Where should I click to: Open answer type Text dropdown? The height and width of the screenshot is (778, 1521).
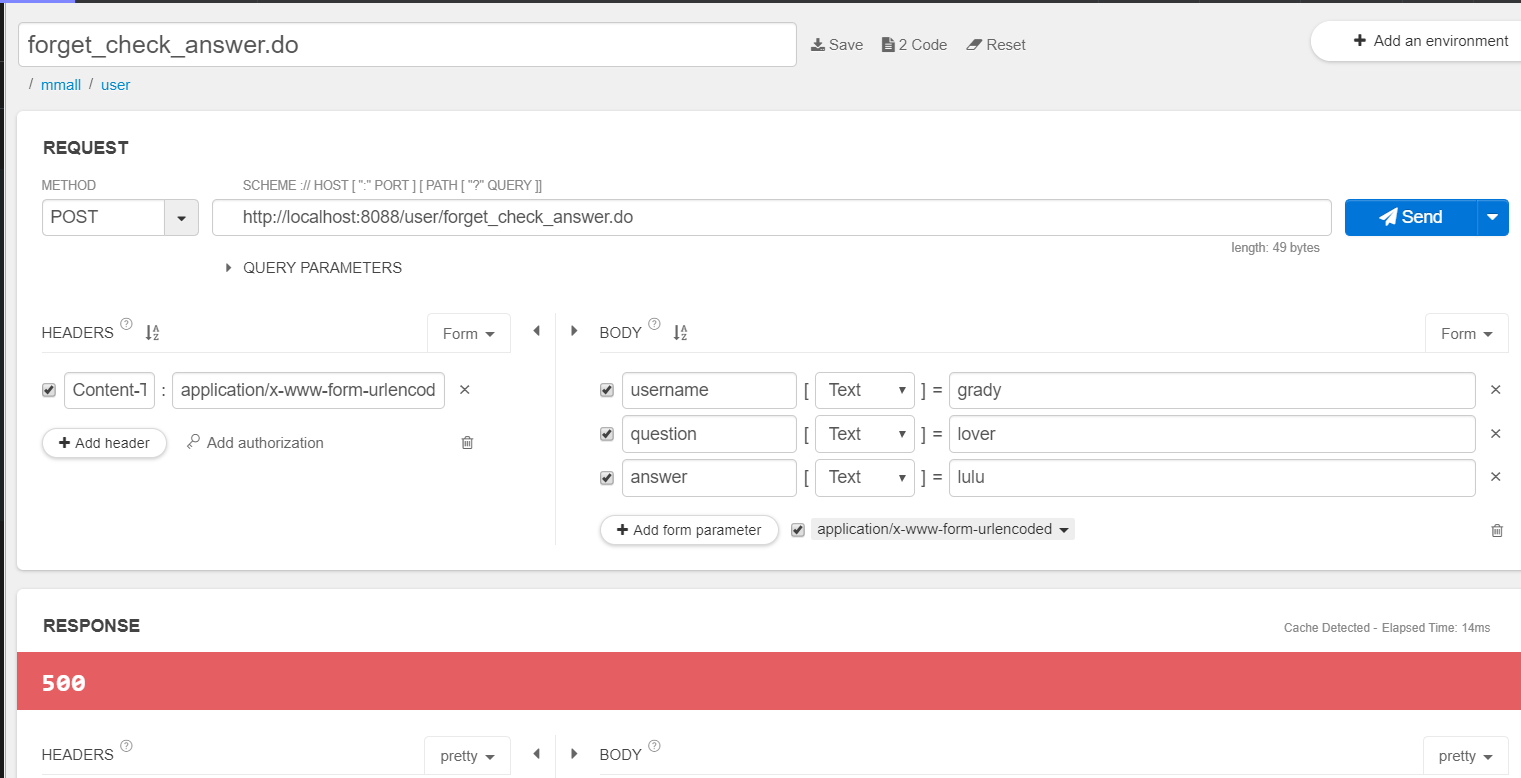[x=865, y=477]
